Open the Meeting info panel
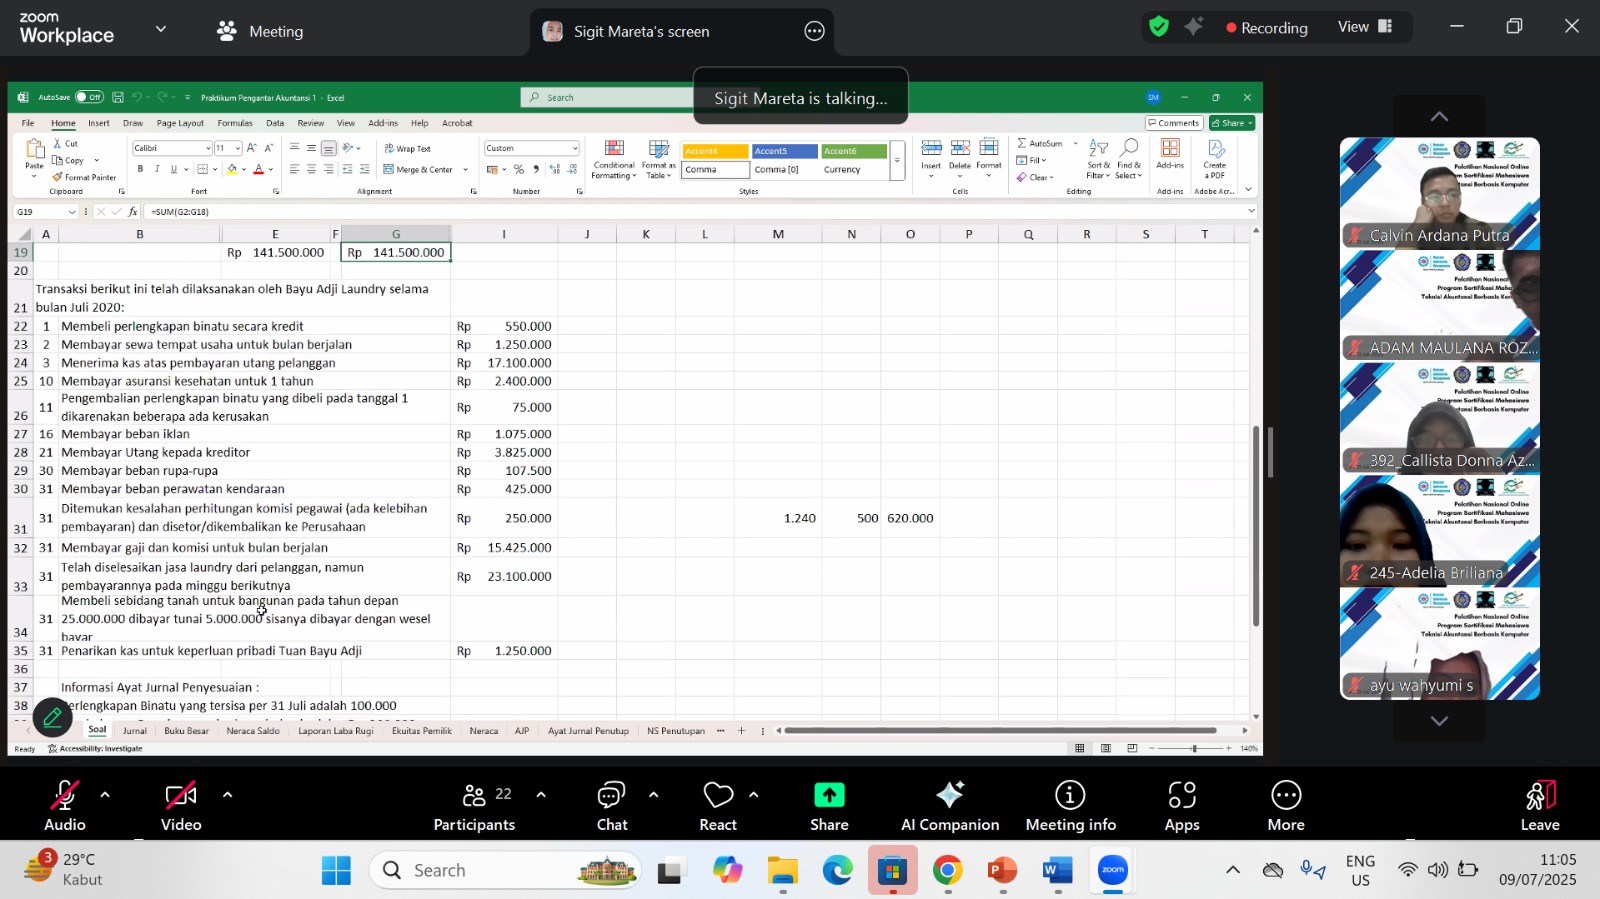Image resolution: width=1600 pixels, height=899 pixels. [x=1070, y=806]
